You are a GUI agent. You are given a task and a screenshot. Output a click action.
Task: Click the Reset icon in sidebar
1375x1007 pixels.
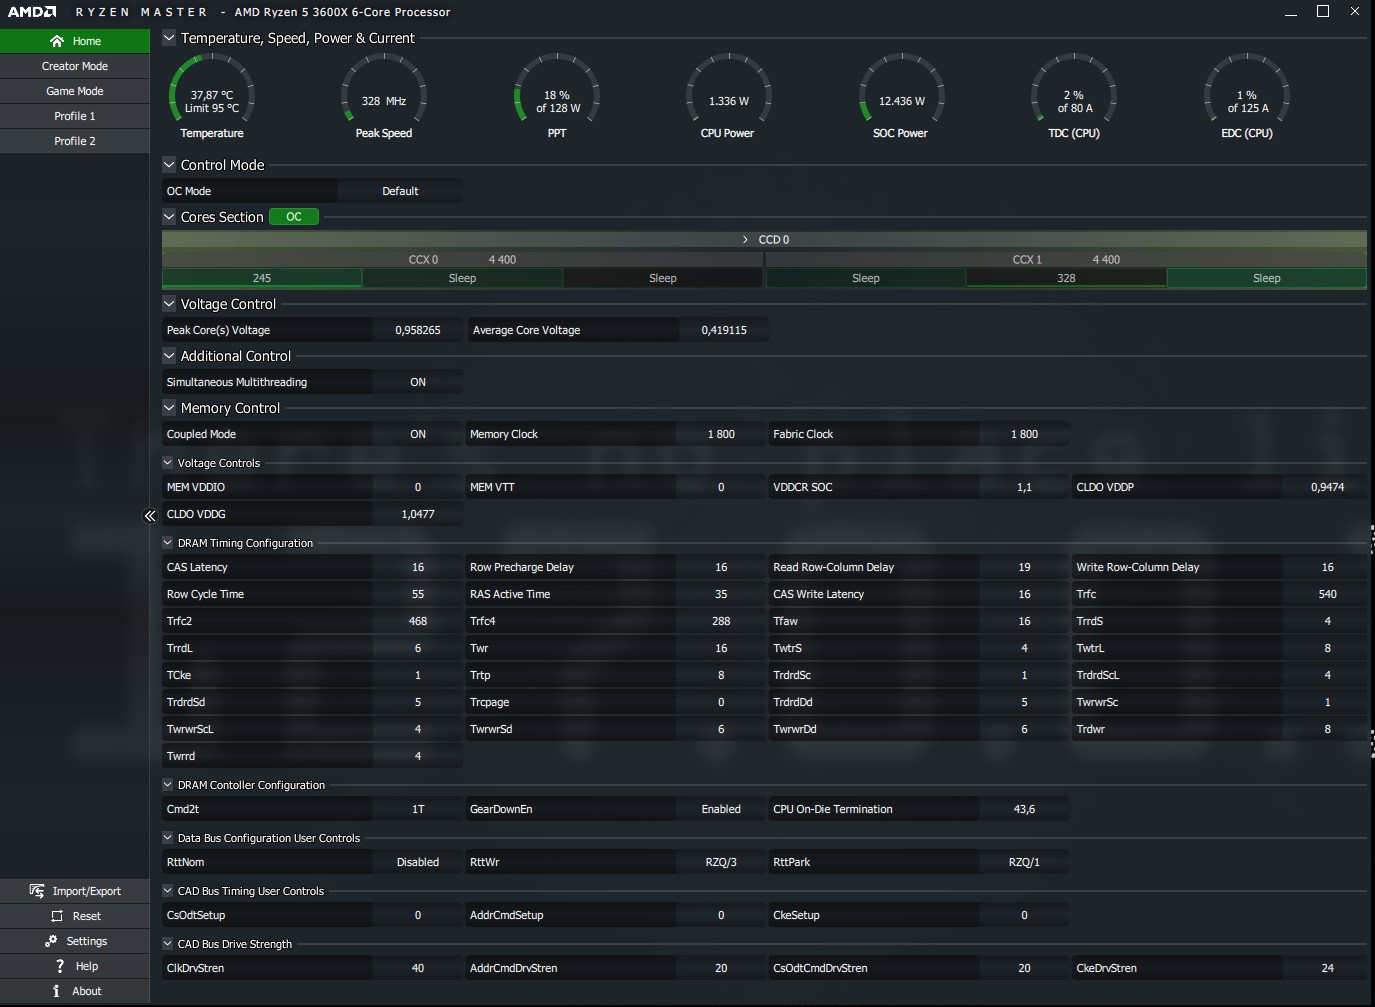point(57,916)
